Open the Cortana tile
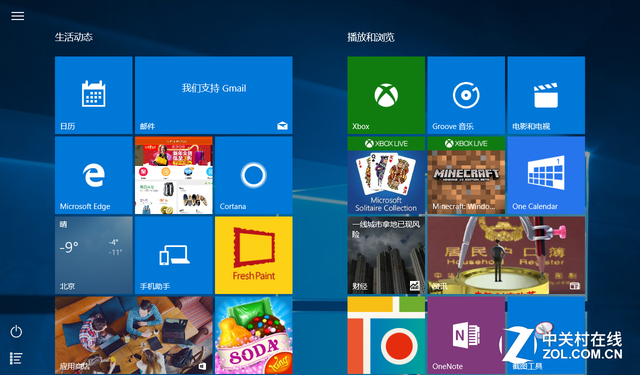640x375 pixels. coord(253,175)
